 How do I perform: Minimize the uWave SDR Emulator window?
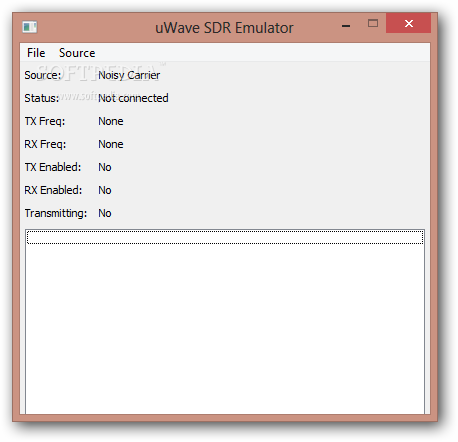point(346,25)
